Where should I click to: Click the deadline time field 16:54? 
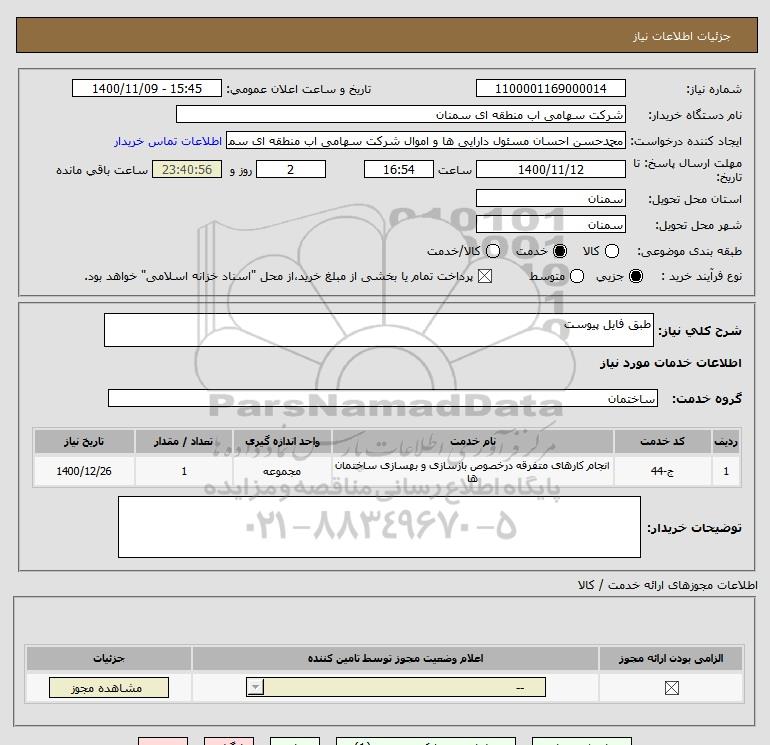pos(399,169)
